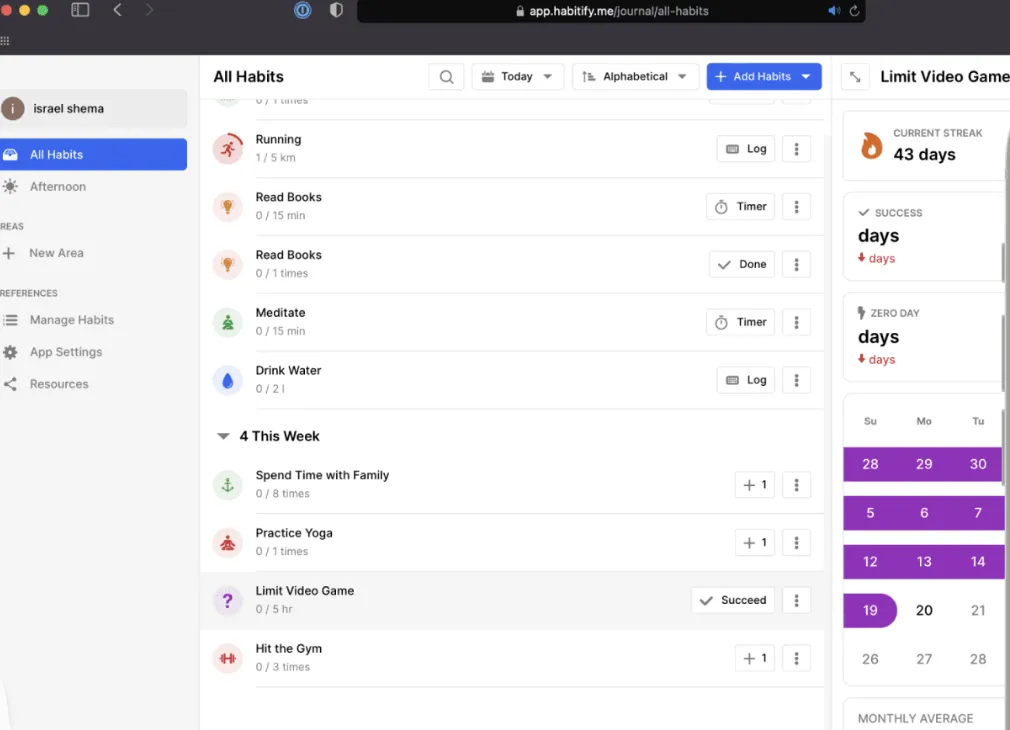Click the Meditate habit icon
The height and width of the screenshot is (730, 1010).
tap(228, 322)
